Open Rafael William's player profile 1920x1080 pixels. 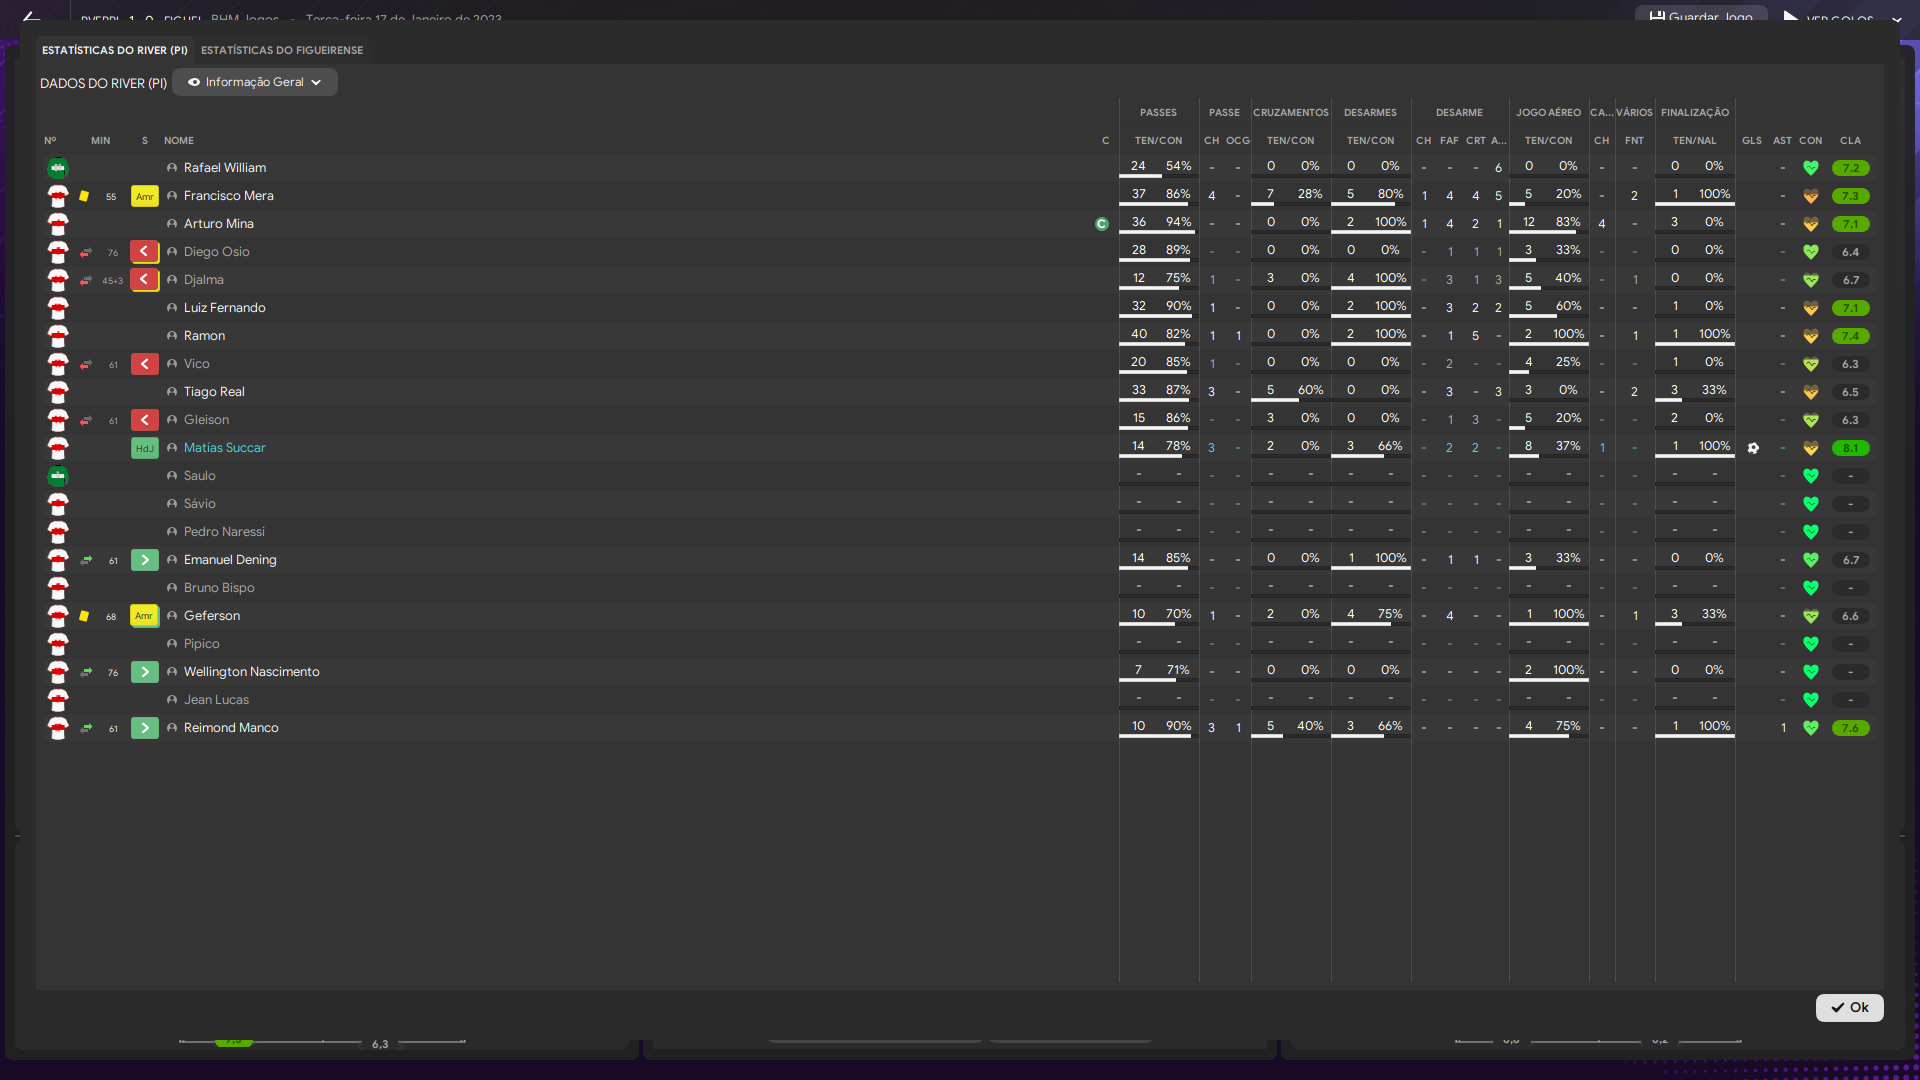point(225,168)
